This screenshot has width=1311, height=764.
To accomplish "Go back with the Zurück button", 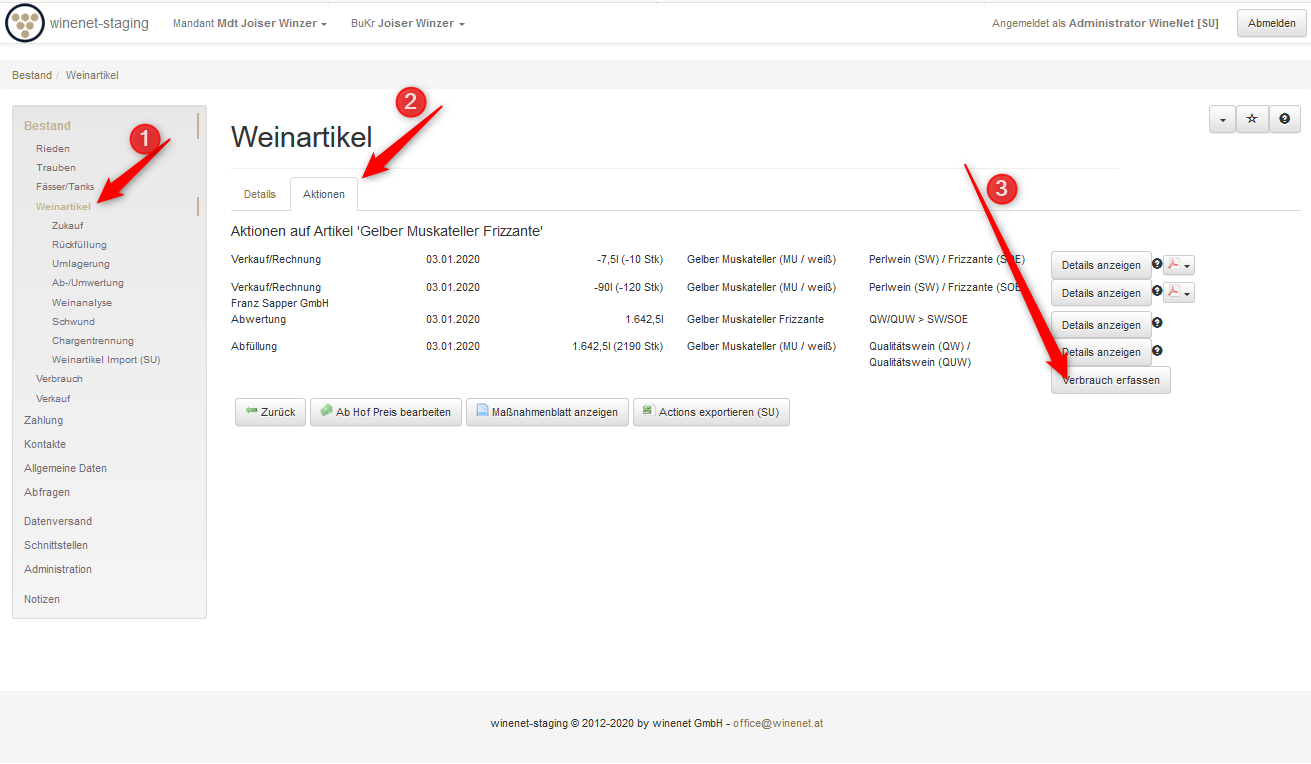I will point(270,412).
